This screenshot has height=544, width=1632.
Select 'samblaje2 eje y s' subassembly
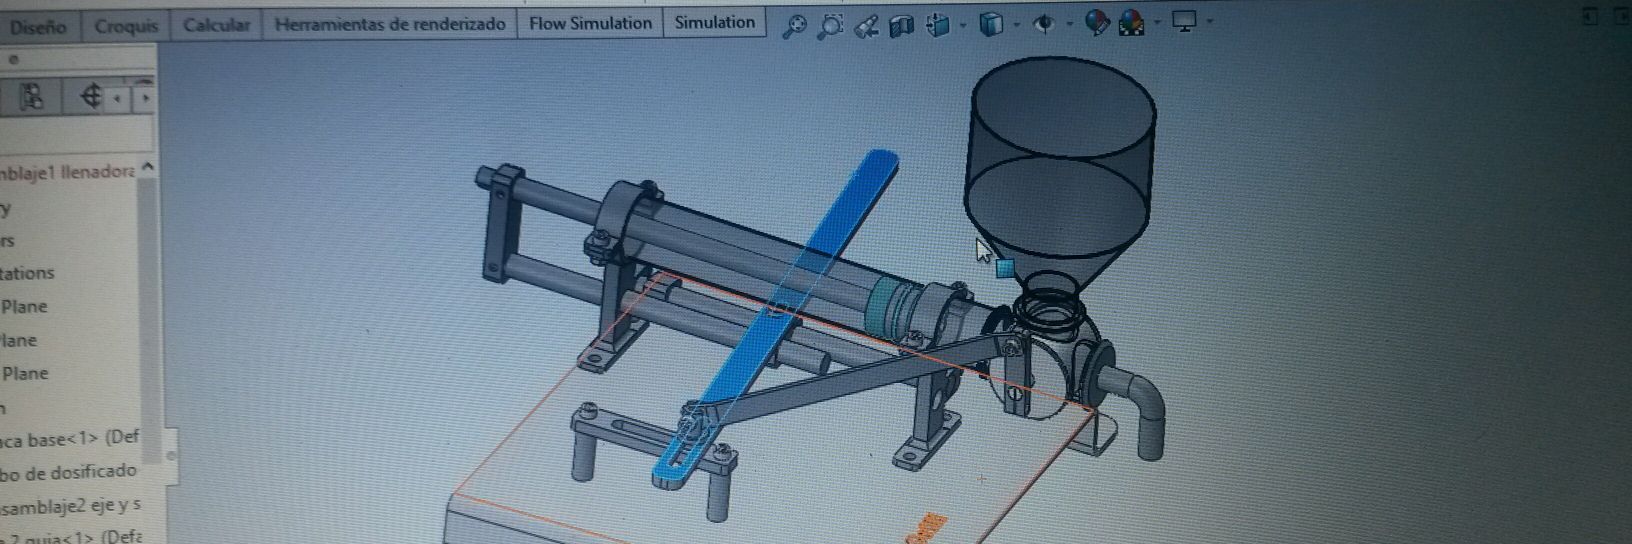pos(70,506)
